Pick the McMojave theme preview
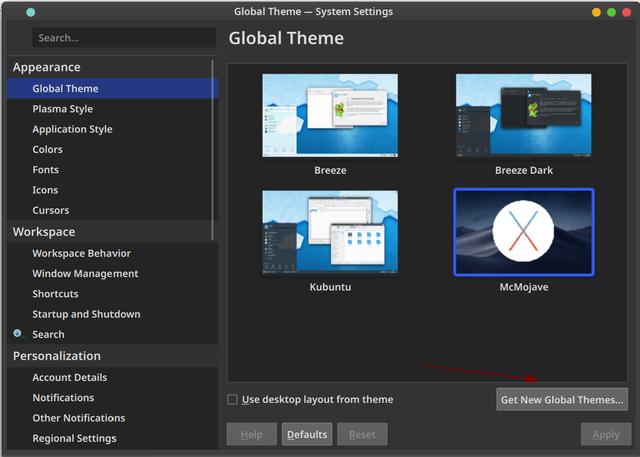 click(x=524, y=232)
